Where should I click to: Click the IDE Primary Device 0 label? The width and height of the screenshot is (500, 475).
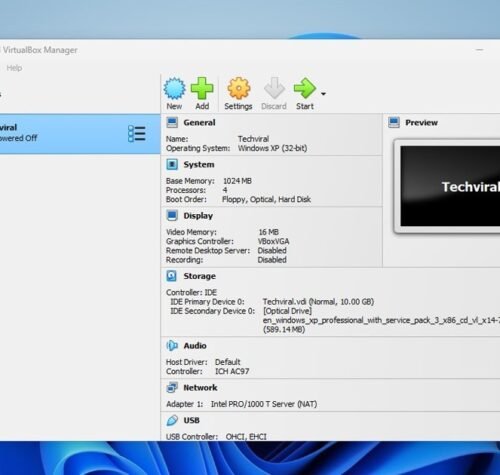point(207,302)
